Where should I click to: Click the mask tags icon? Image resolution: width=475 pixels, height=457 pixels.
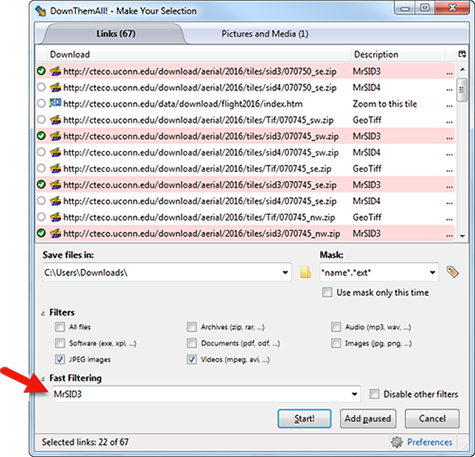pyautogui.click(x=452, y=272)
